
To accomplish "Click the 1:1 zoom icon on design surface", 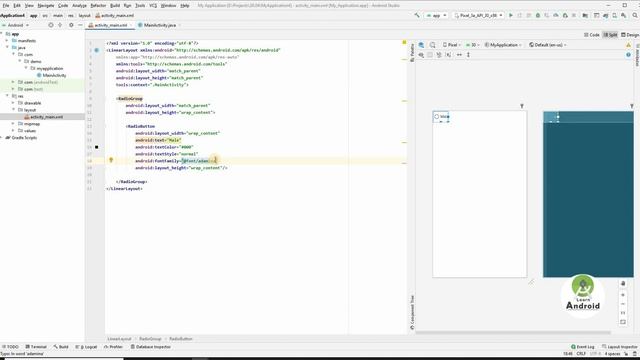I will point(623,313).
